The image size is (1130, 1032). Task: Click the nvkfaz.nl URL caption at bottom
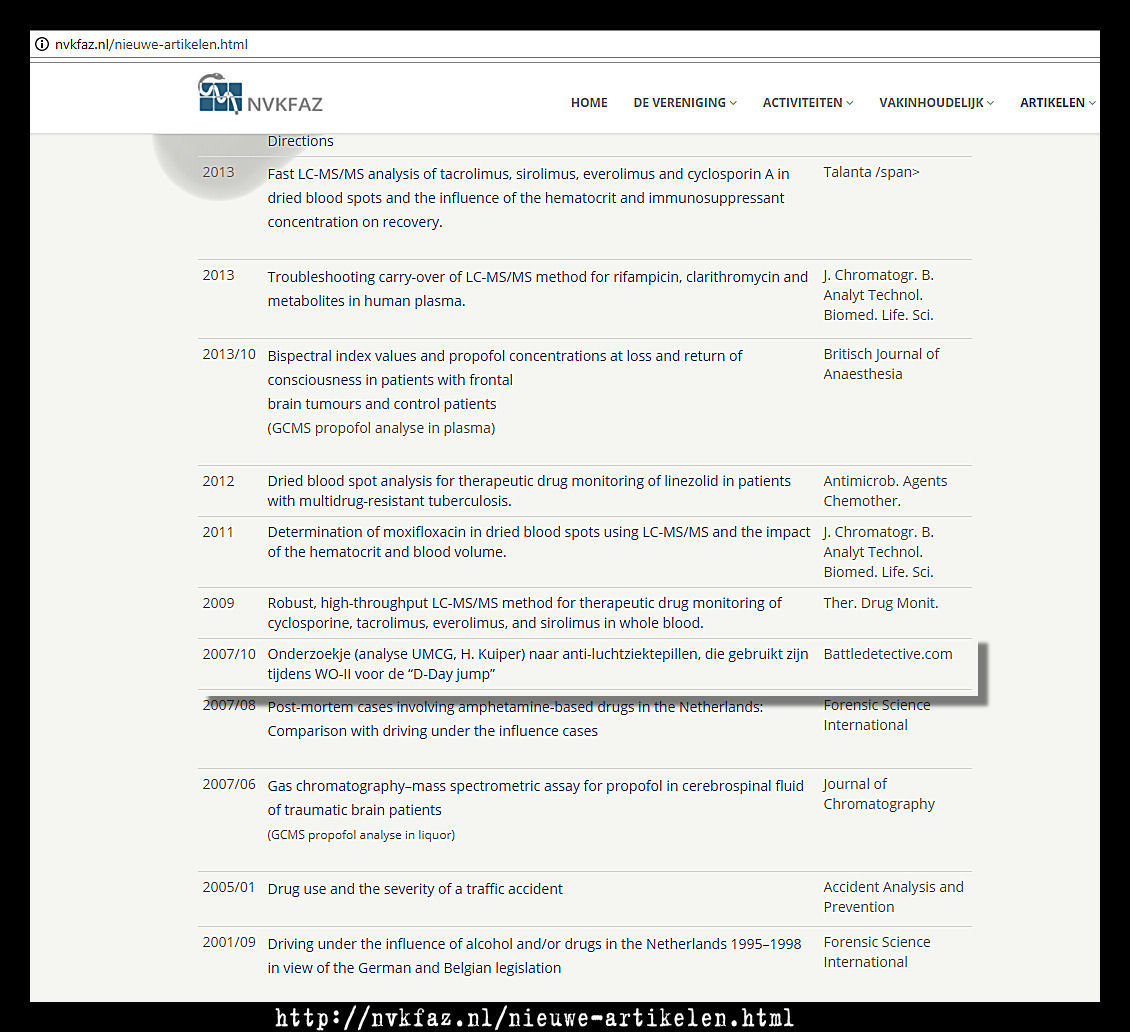535,1018
